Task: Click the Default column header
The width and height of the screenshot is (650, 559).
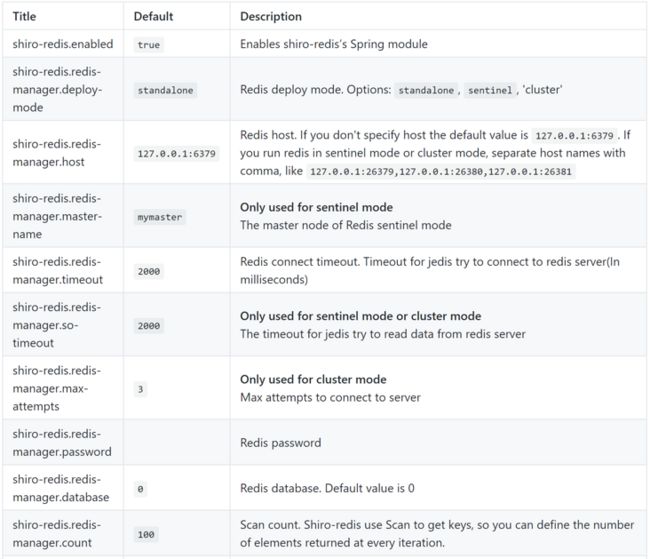Action: [153, 17]
